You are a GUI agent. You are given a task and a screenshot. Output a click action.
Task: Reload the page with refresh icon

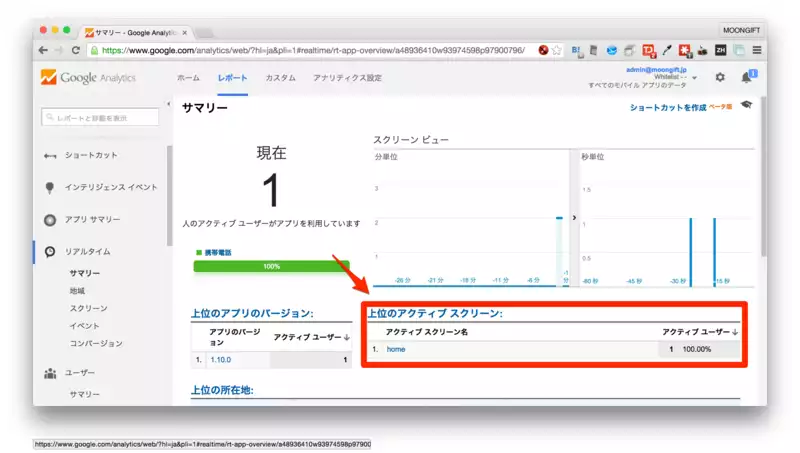coord(76,50)
